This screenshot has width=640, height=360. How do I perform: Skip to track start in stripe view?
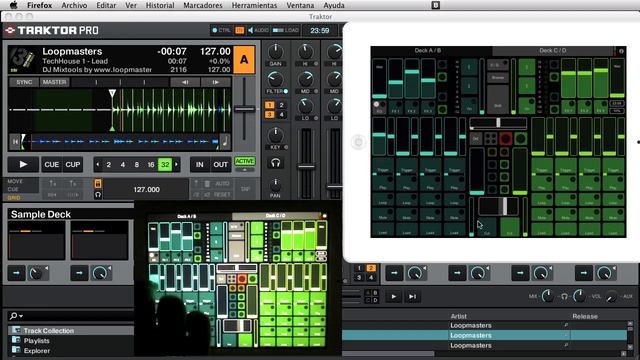click(x=15, y=142)
